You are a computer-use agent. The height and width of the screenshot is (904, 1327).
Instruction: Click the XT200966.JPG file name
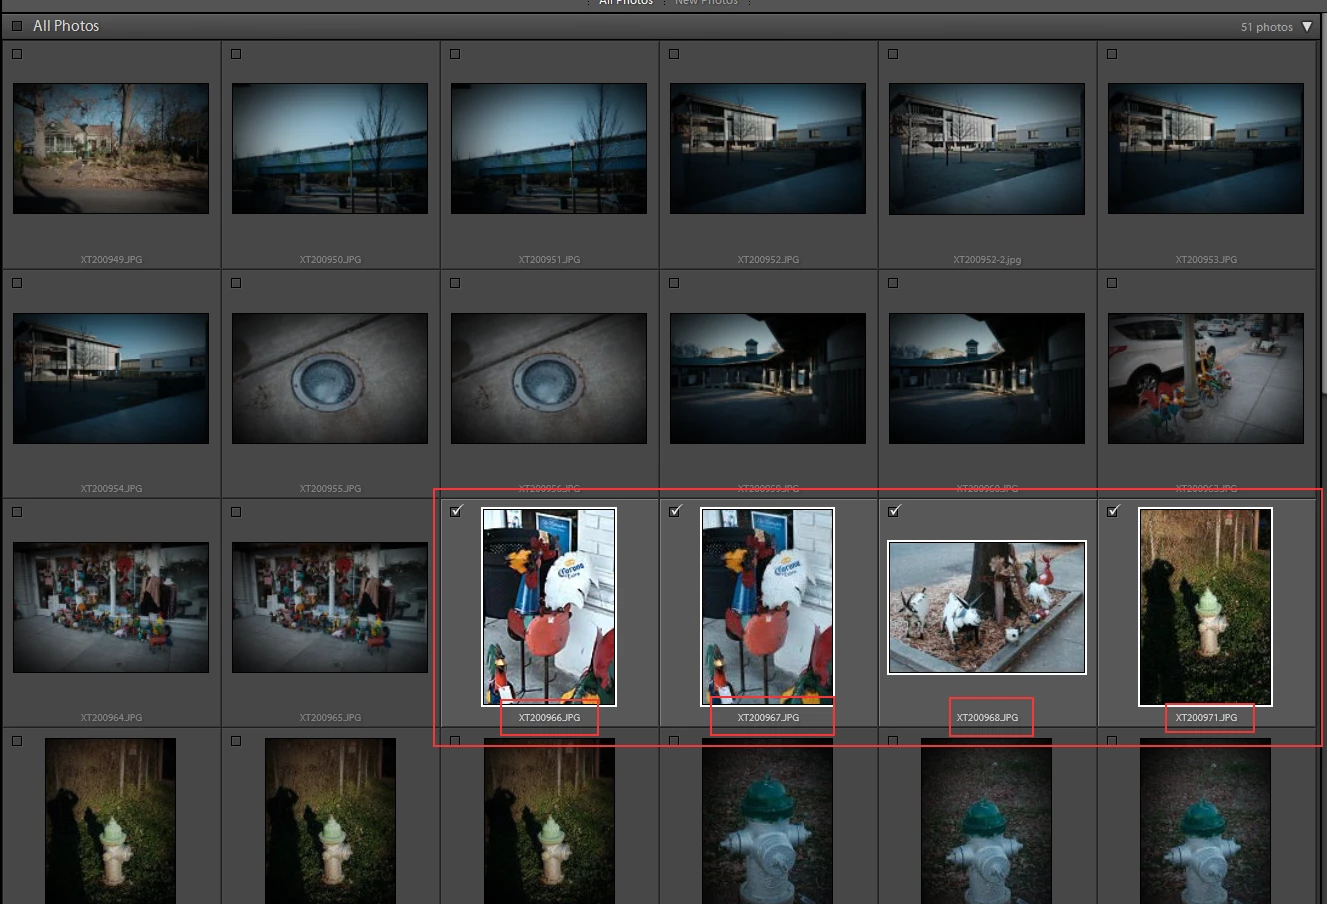pyautogui.click(x=549, y=718)
